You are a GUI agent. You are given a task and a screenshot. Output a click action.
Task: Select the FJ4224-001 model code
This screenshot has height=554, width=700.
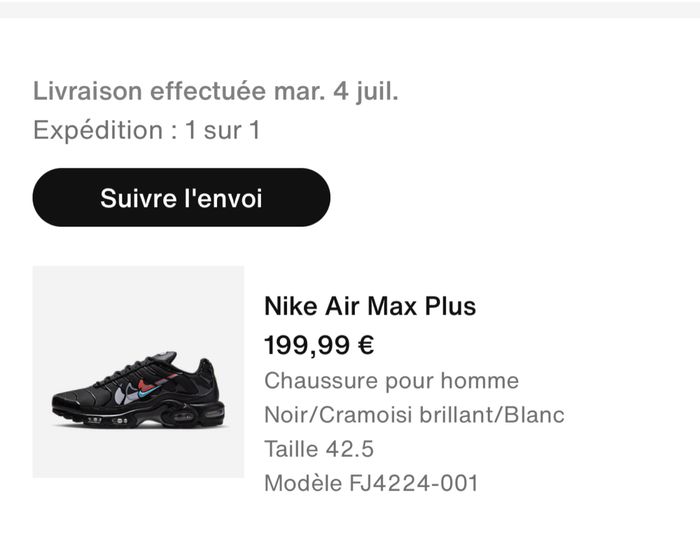(412, 484)
